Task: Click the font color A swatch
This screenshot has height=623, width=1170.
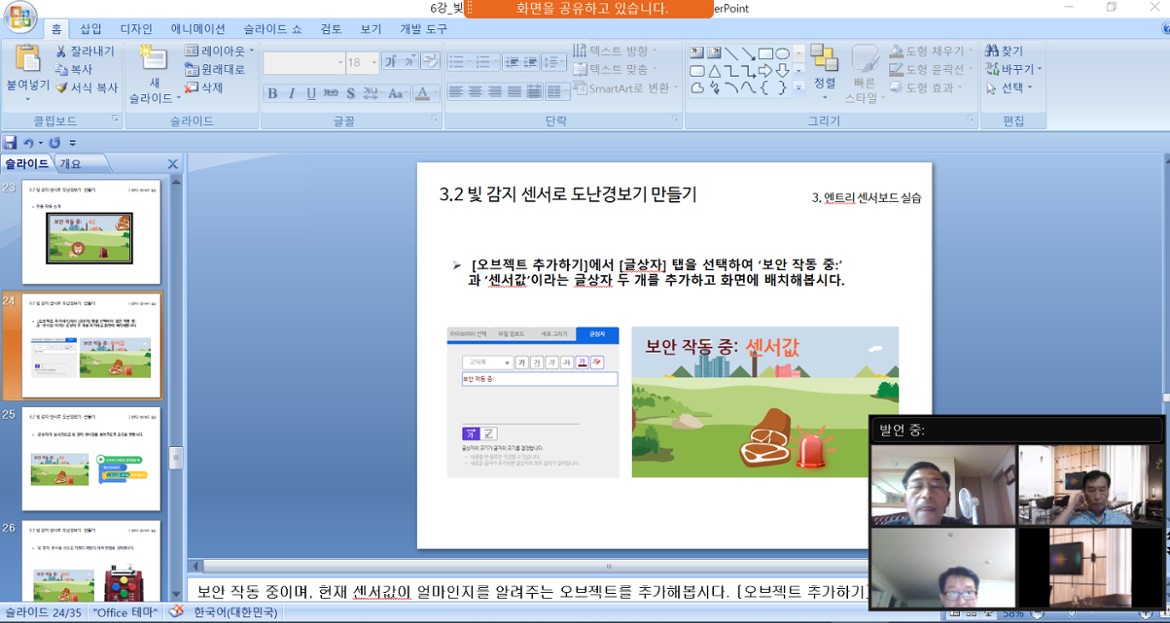Action: [x=421, y=93]
